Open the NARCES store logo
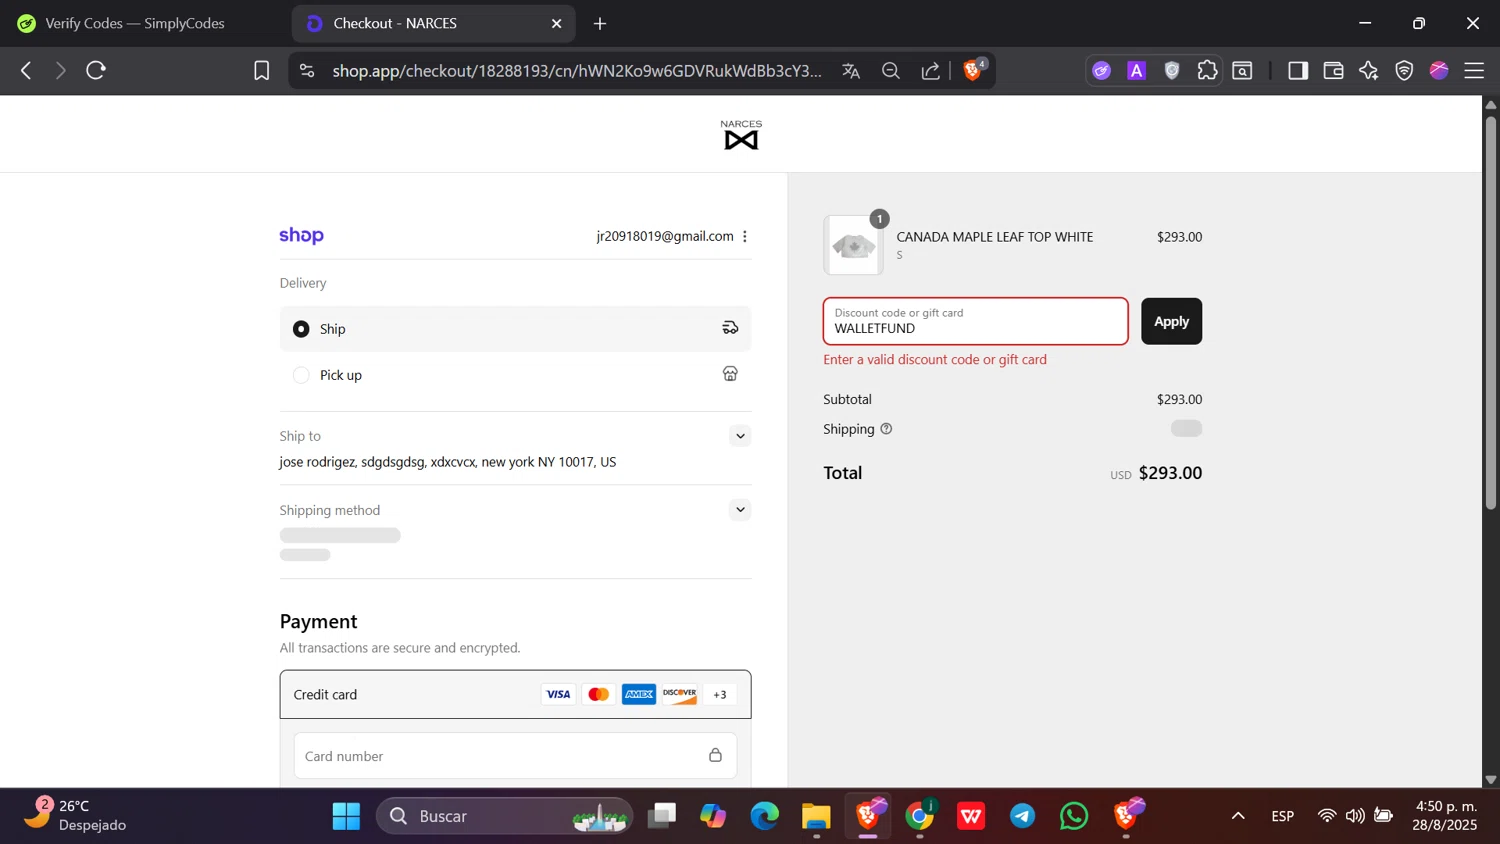 pos(741,135)
